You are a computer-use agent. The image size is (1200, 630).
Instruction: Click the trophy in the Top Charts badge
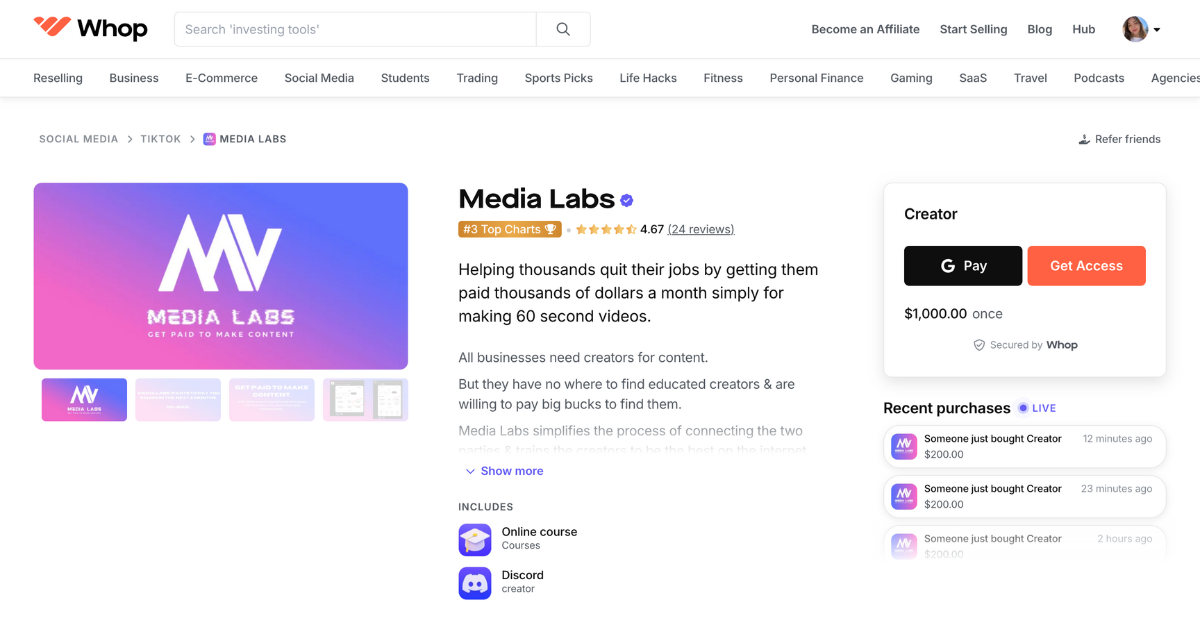coord(549,229)
